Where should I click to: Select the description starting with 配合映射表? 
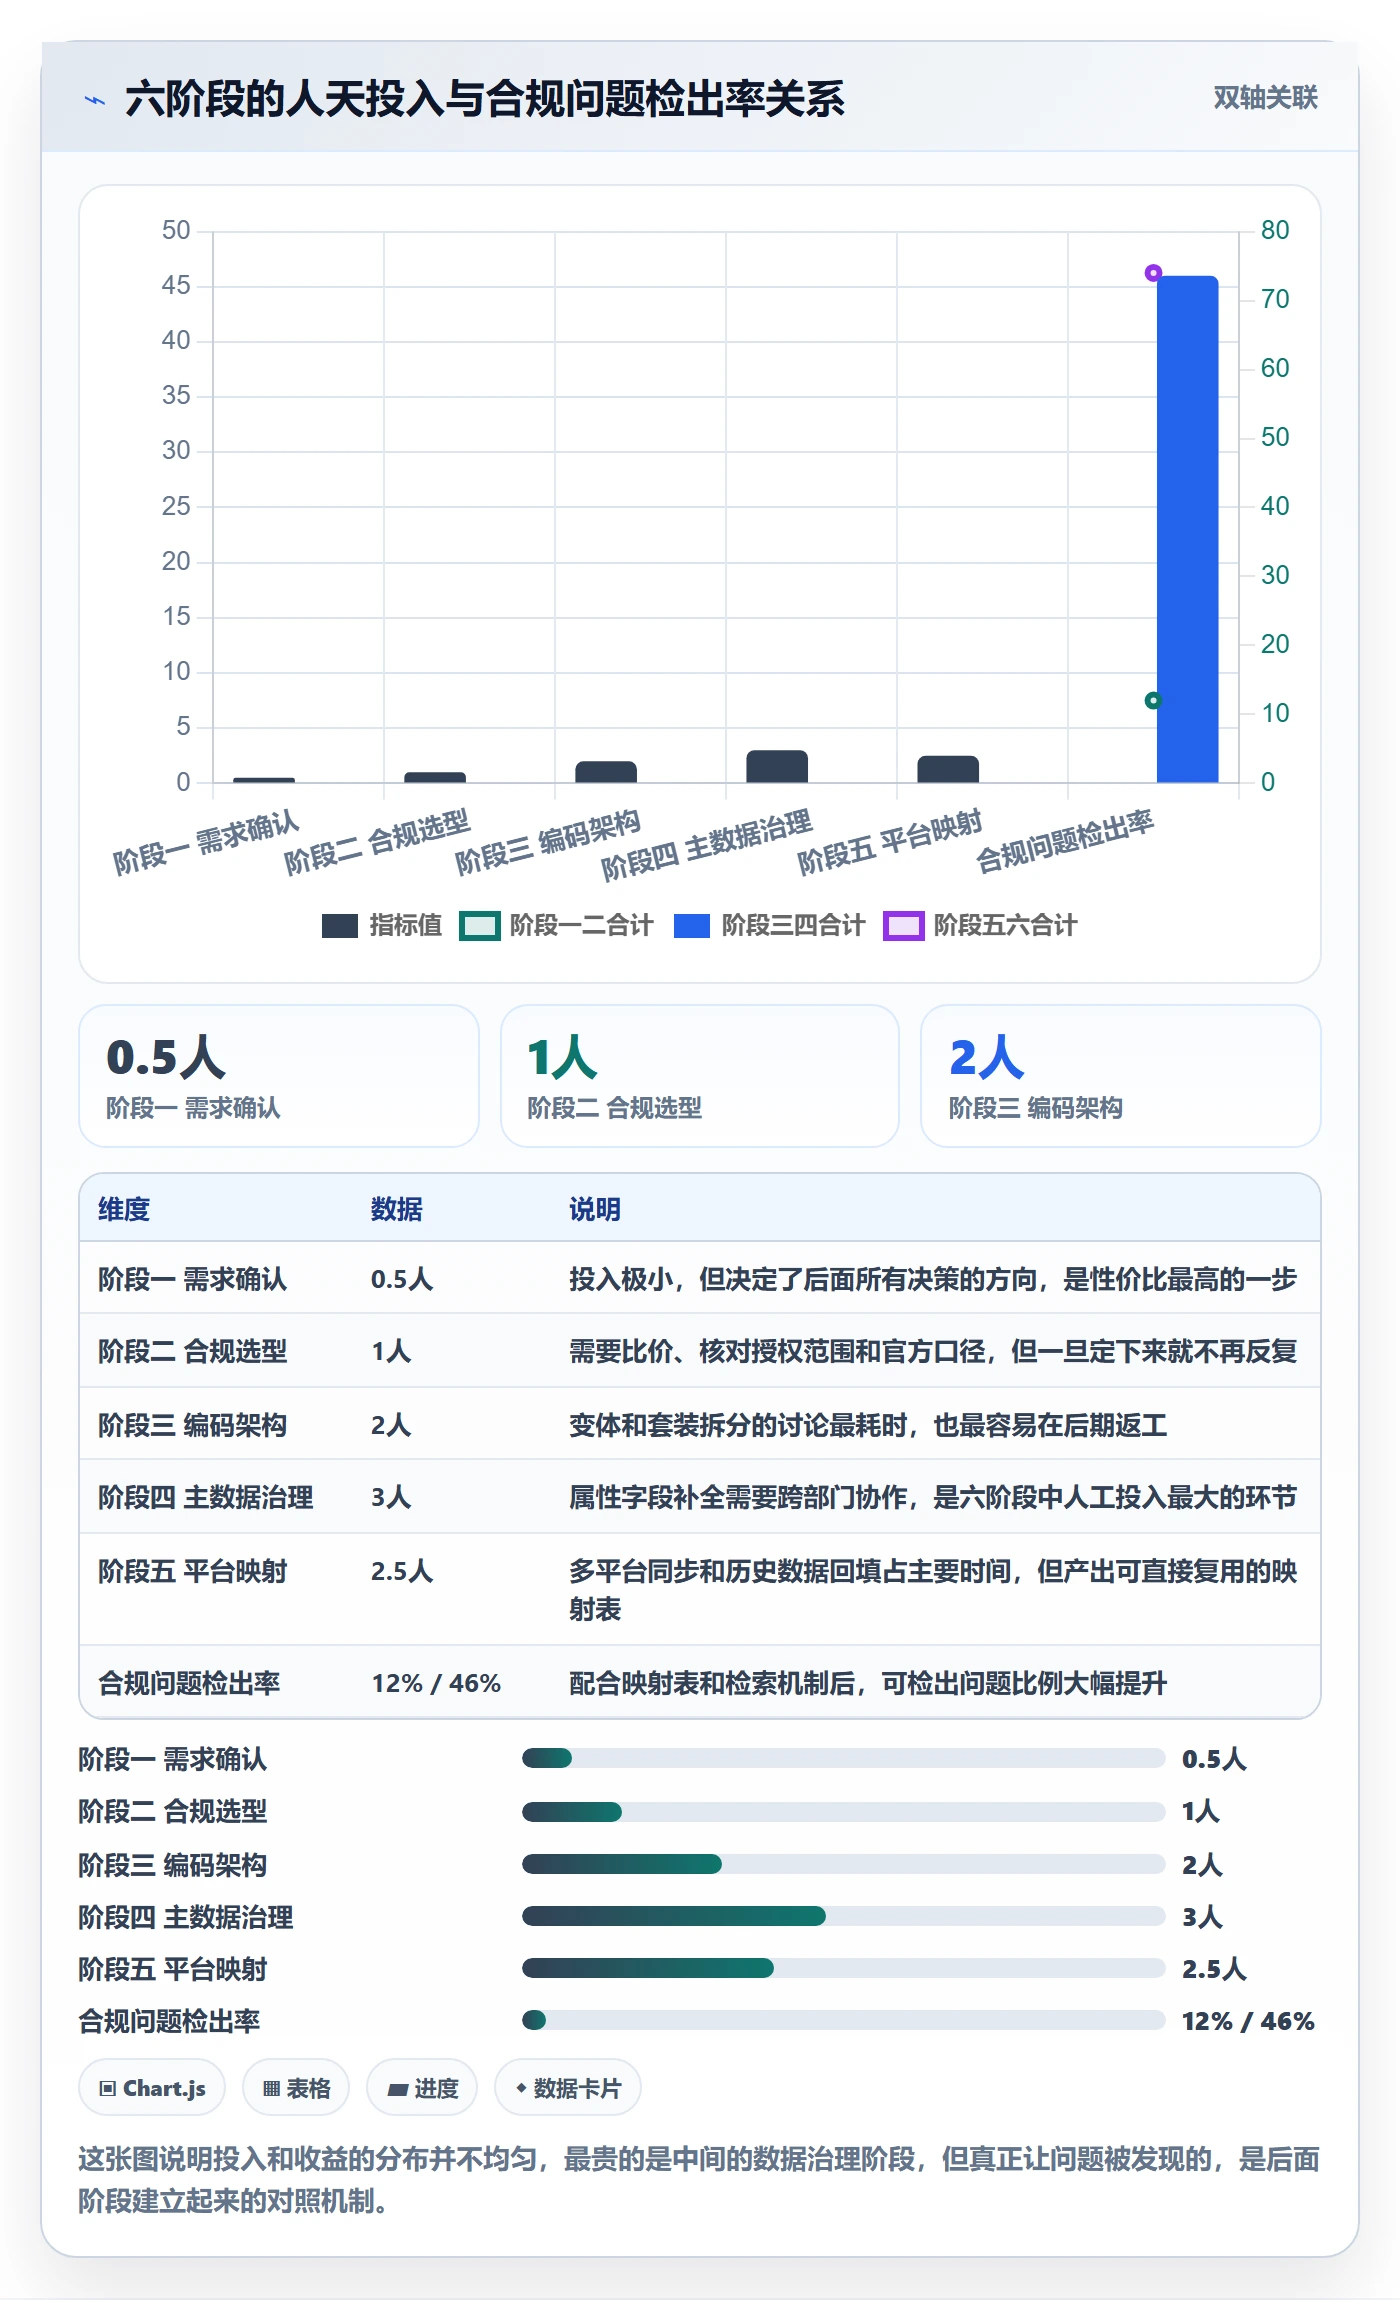click(x=868, y=1683)
